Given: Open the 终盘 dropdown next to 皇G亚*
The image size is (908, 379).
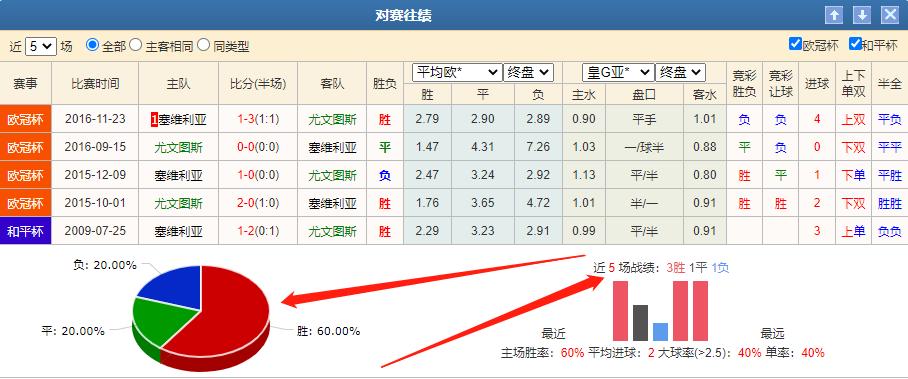Looking at the screenshot, I should 680,72.
